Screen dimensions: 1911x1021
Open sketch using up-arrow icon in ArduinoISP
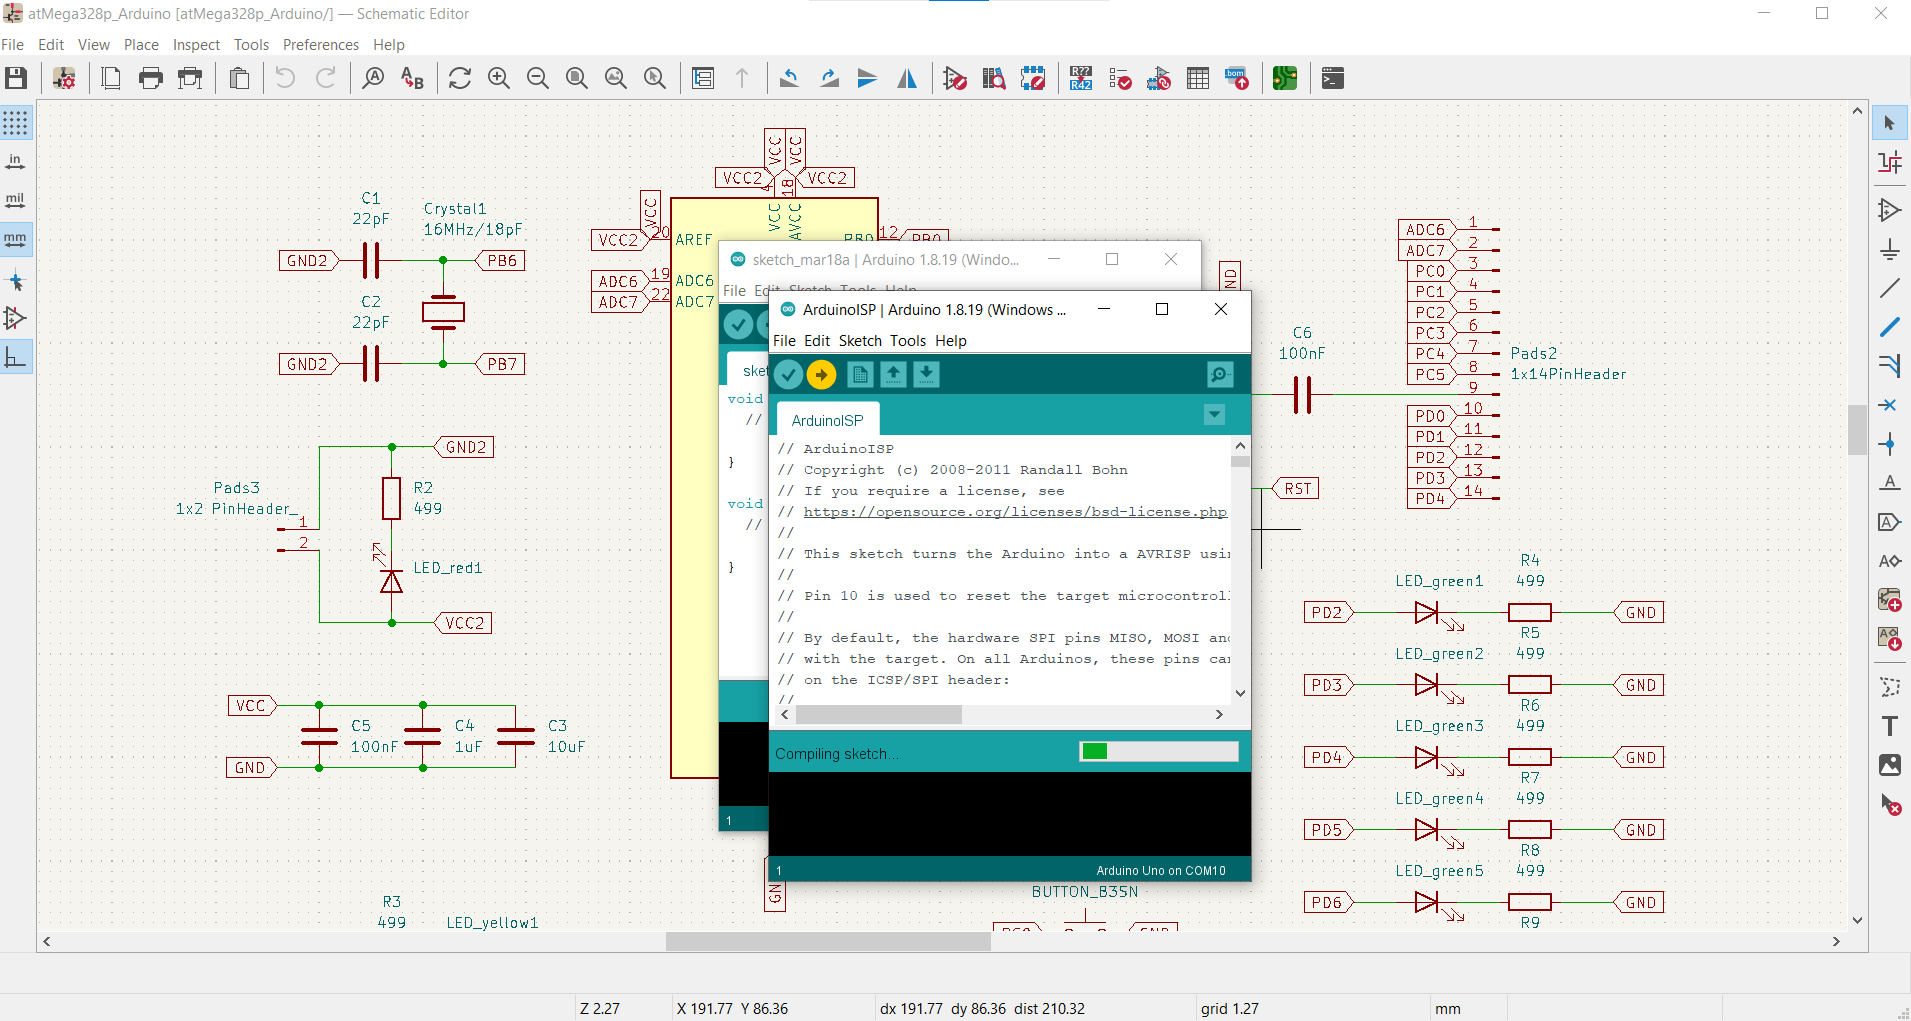(x=893, y=375)
